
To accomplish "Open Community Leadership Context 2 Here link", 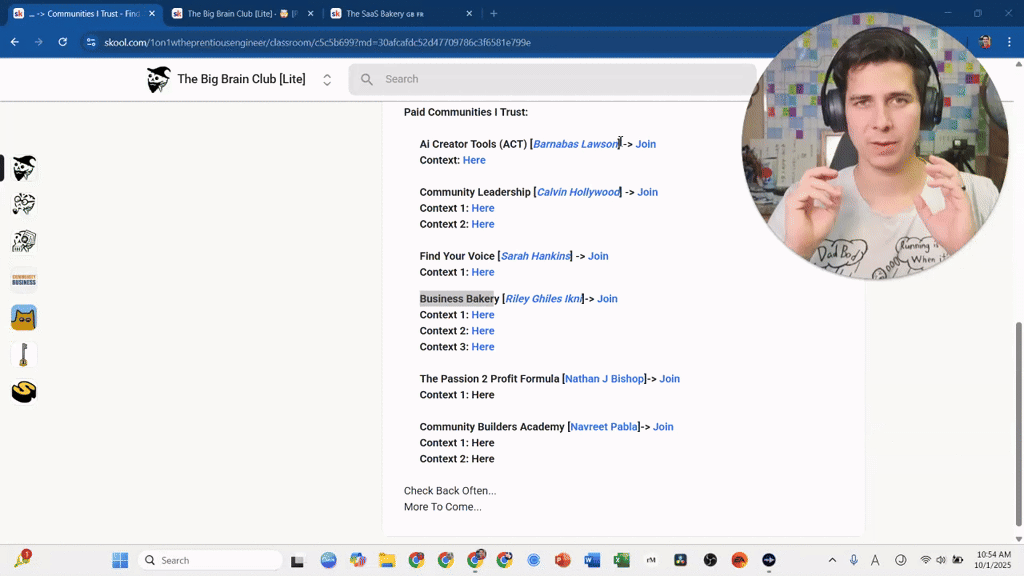I will pyautogui.click(x=483, y=224).
